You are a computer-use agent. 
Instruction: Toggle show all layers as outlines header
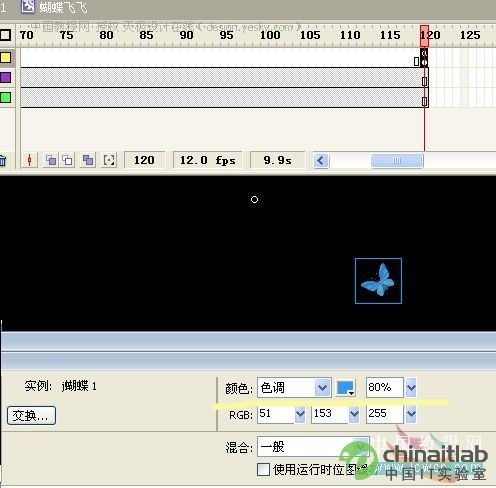6,35
